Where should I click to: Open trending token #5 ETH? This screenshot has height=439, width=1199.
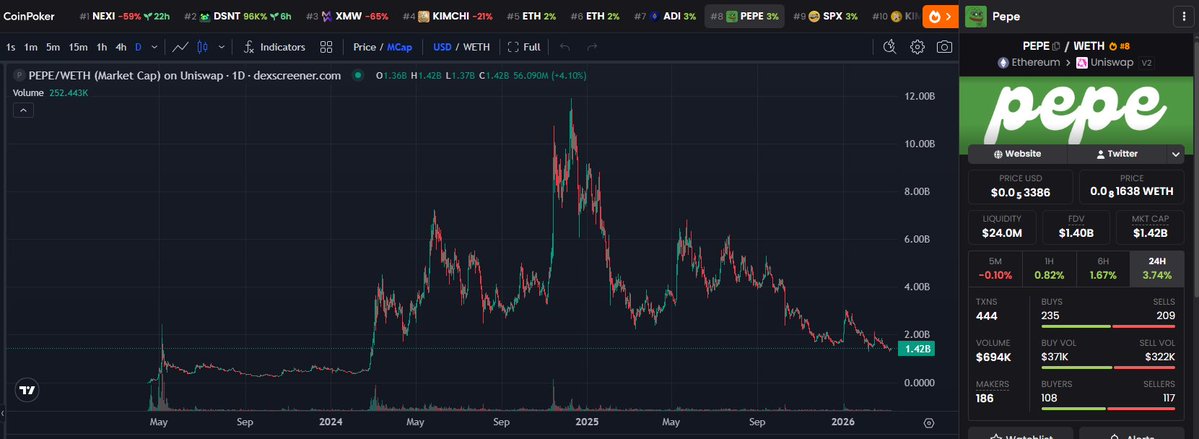point(531,16)
